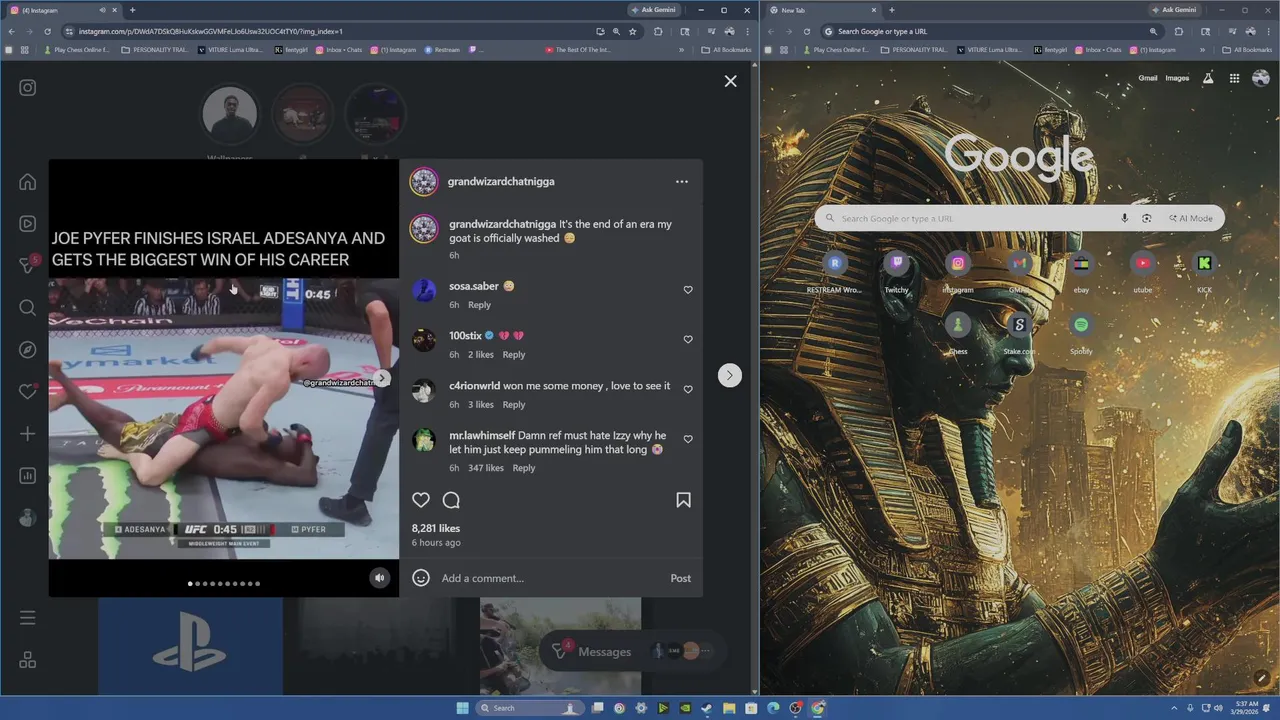Click Post to submit the comment
1280x720 pixels.
click(681, 578)
